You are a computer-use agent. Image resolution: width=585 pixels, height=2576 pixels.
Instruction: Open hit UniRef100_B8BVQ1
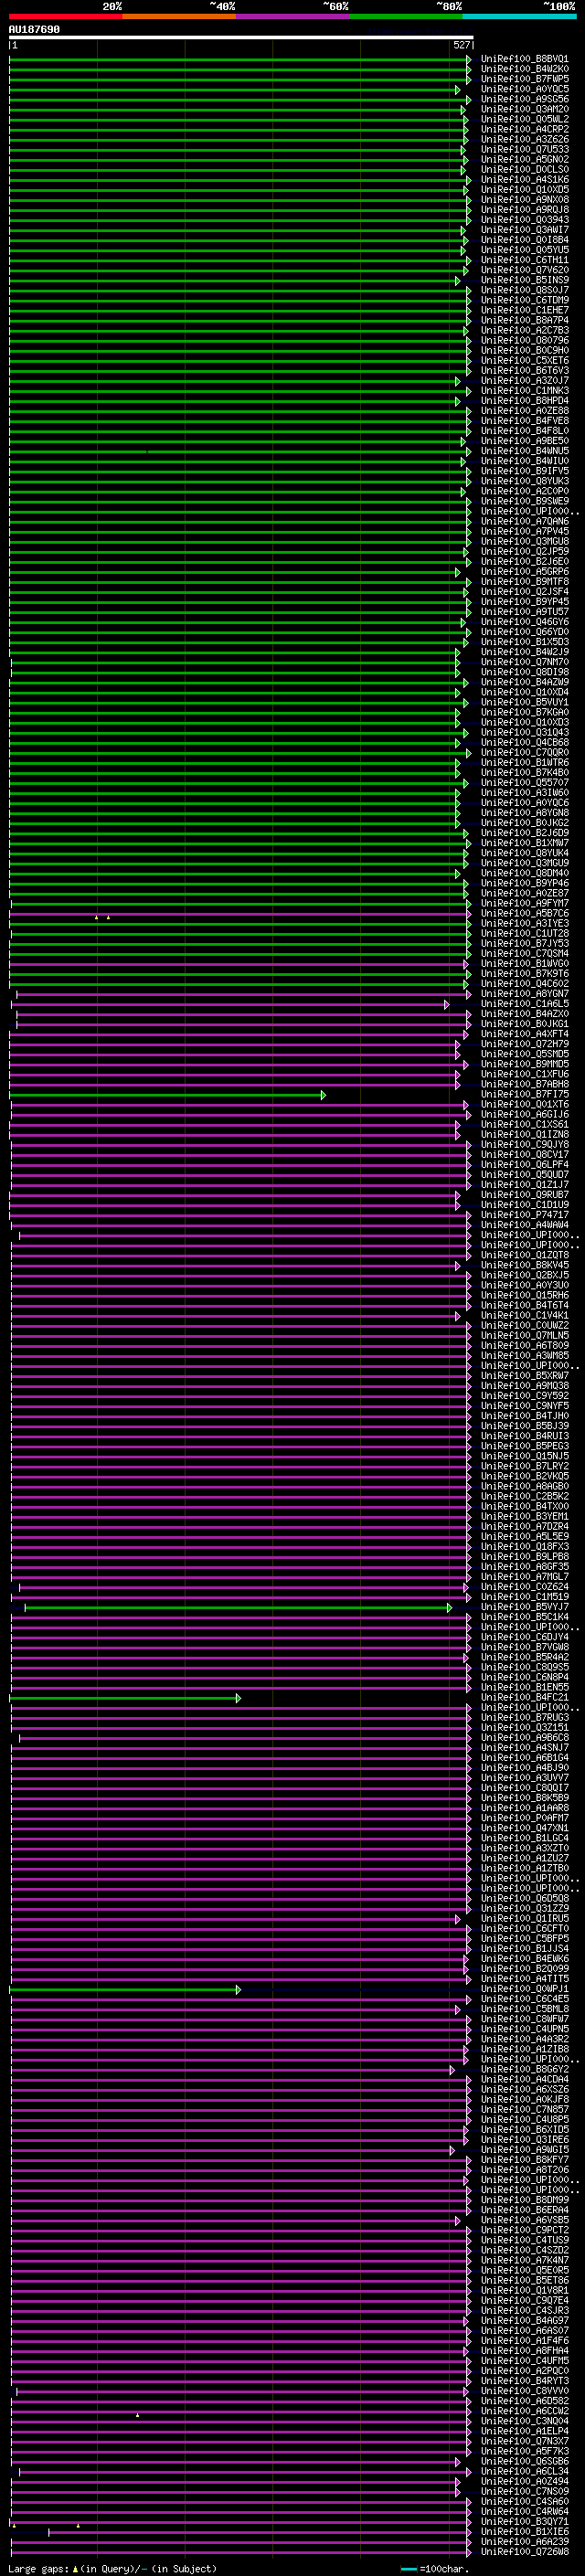[524, 59]
